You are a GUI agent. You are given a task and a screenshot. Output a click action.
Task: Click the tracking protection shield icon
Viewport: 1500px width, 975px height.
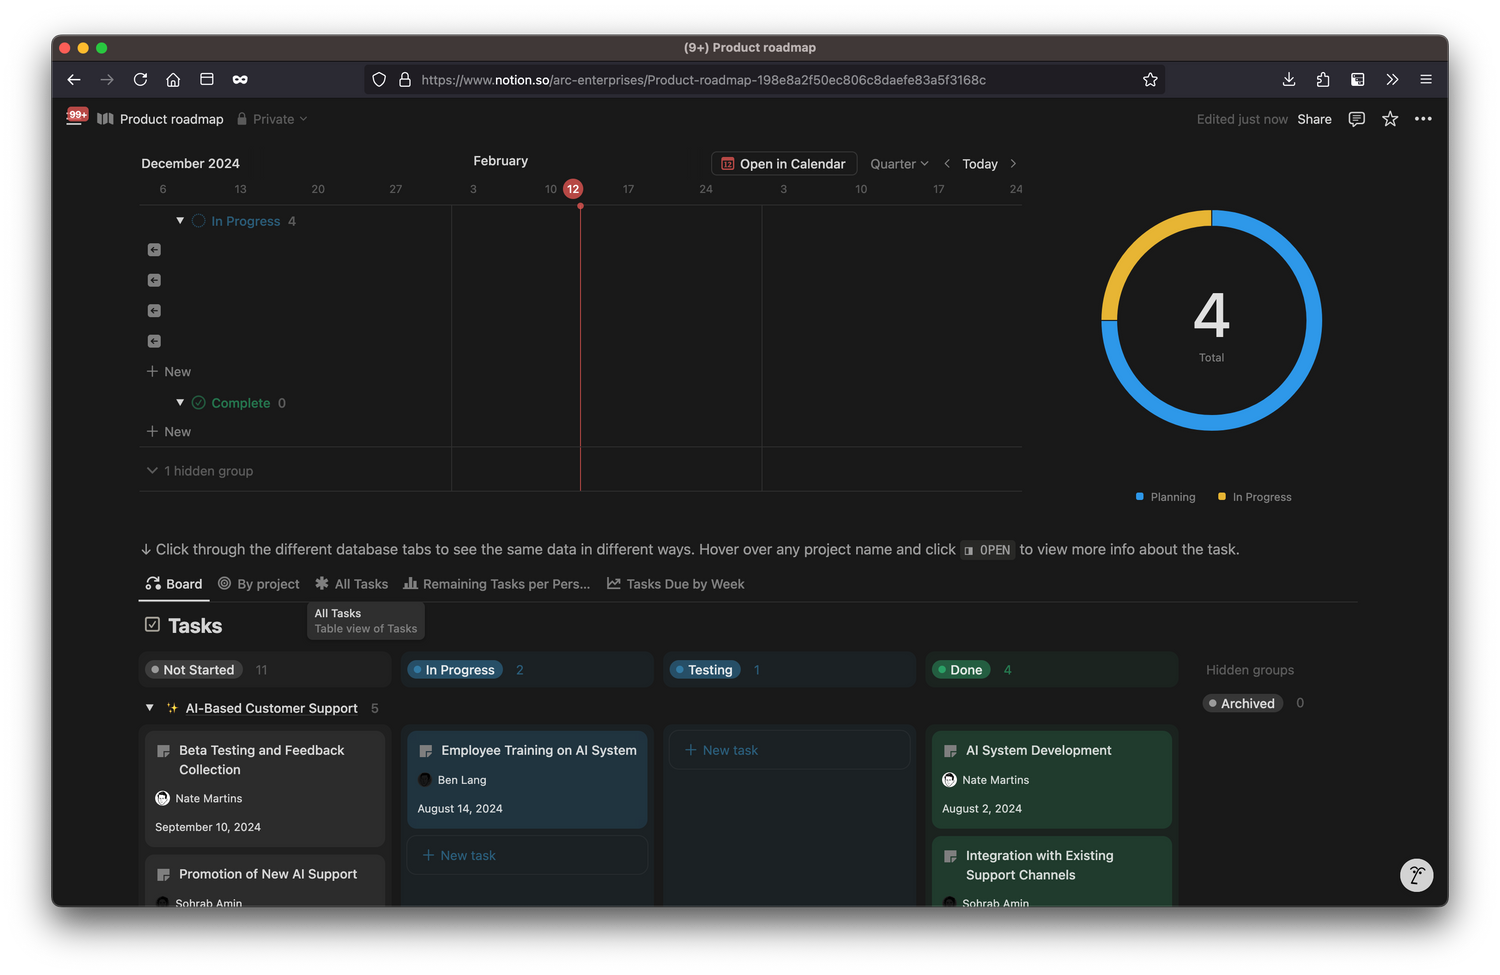pyautogui.click(x=379, y=79)
